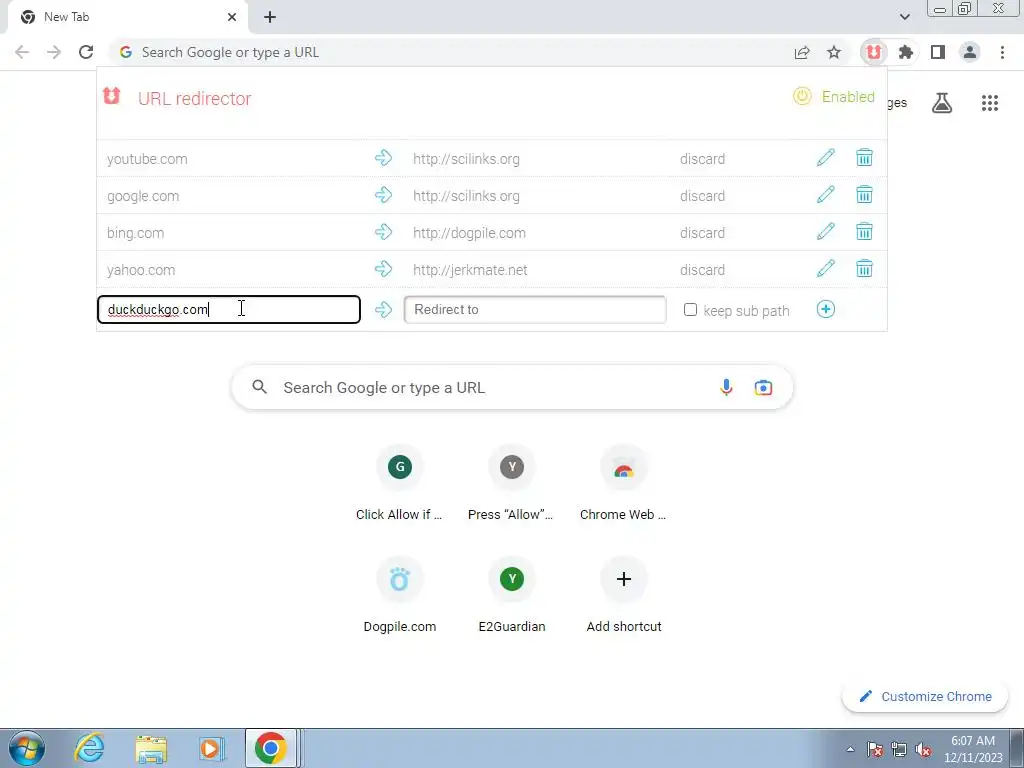Click http://jerkmate.net destination text
This screenshot has height=768, width=1024.
coord(470,270)
